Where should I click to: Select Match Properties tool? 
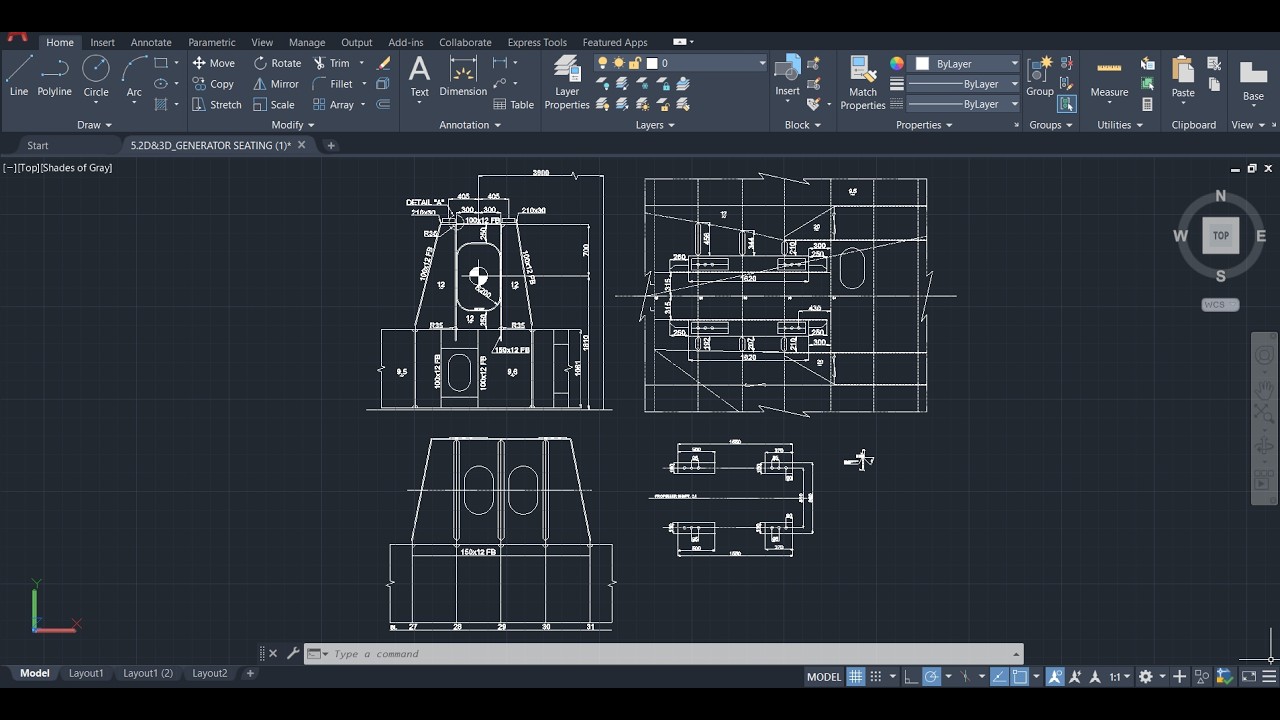(863, 82)
